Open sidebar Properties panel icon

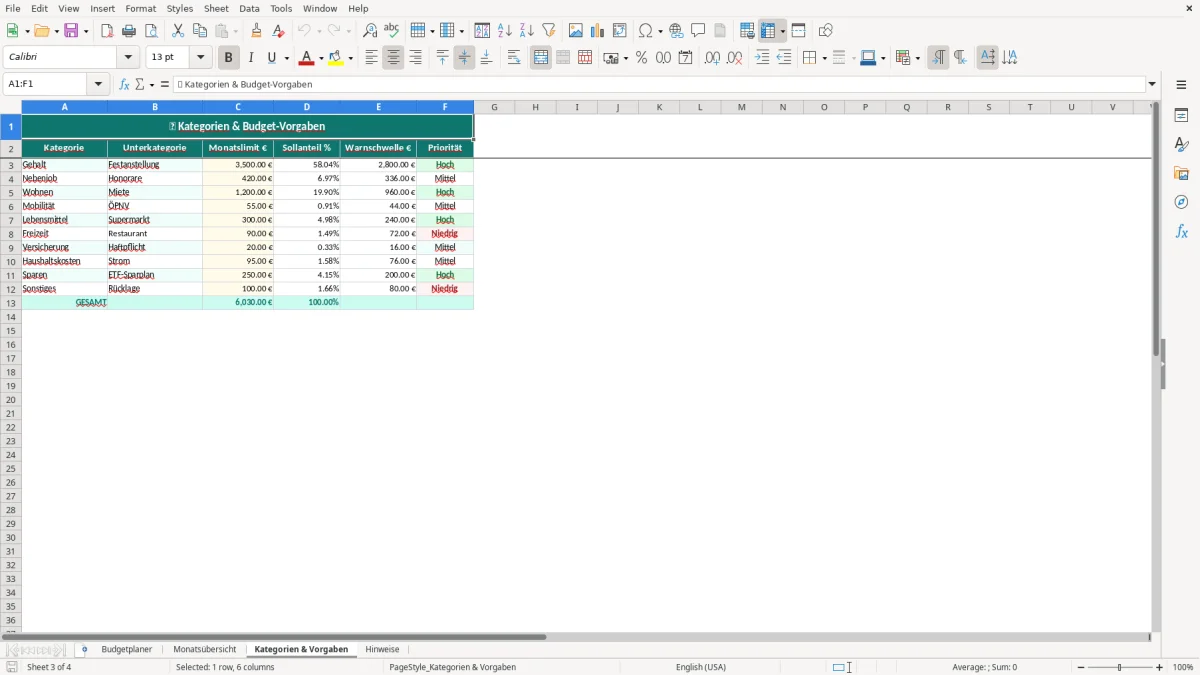[1181, 115]
